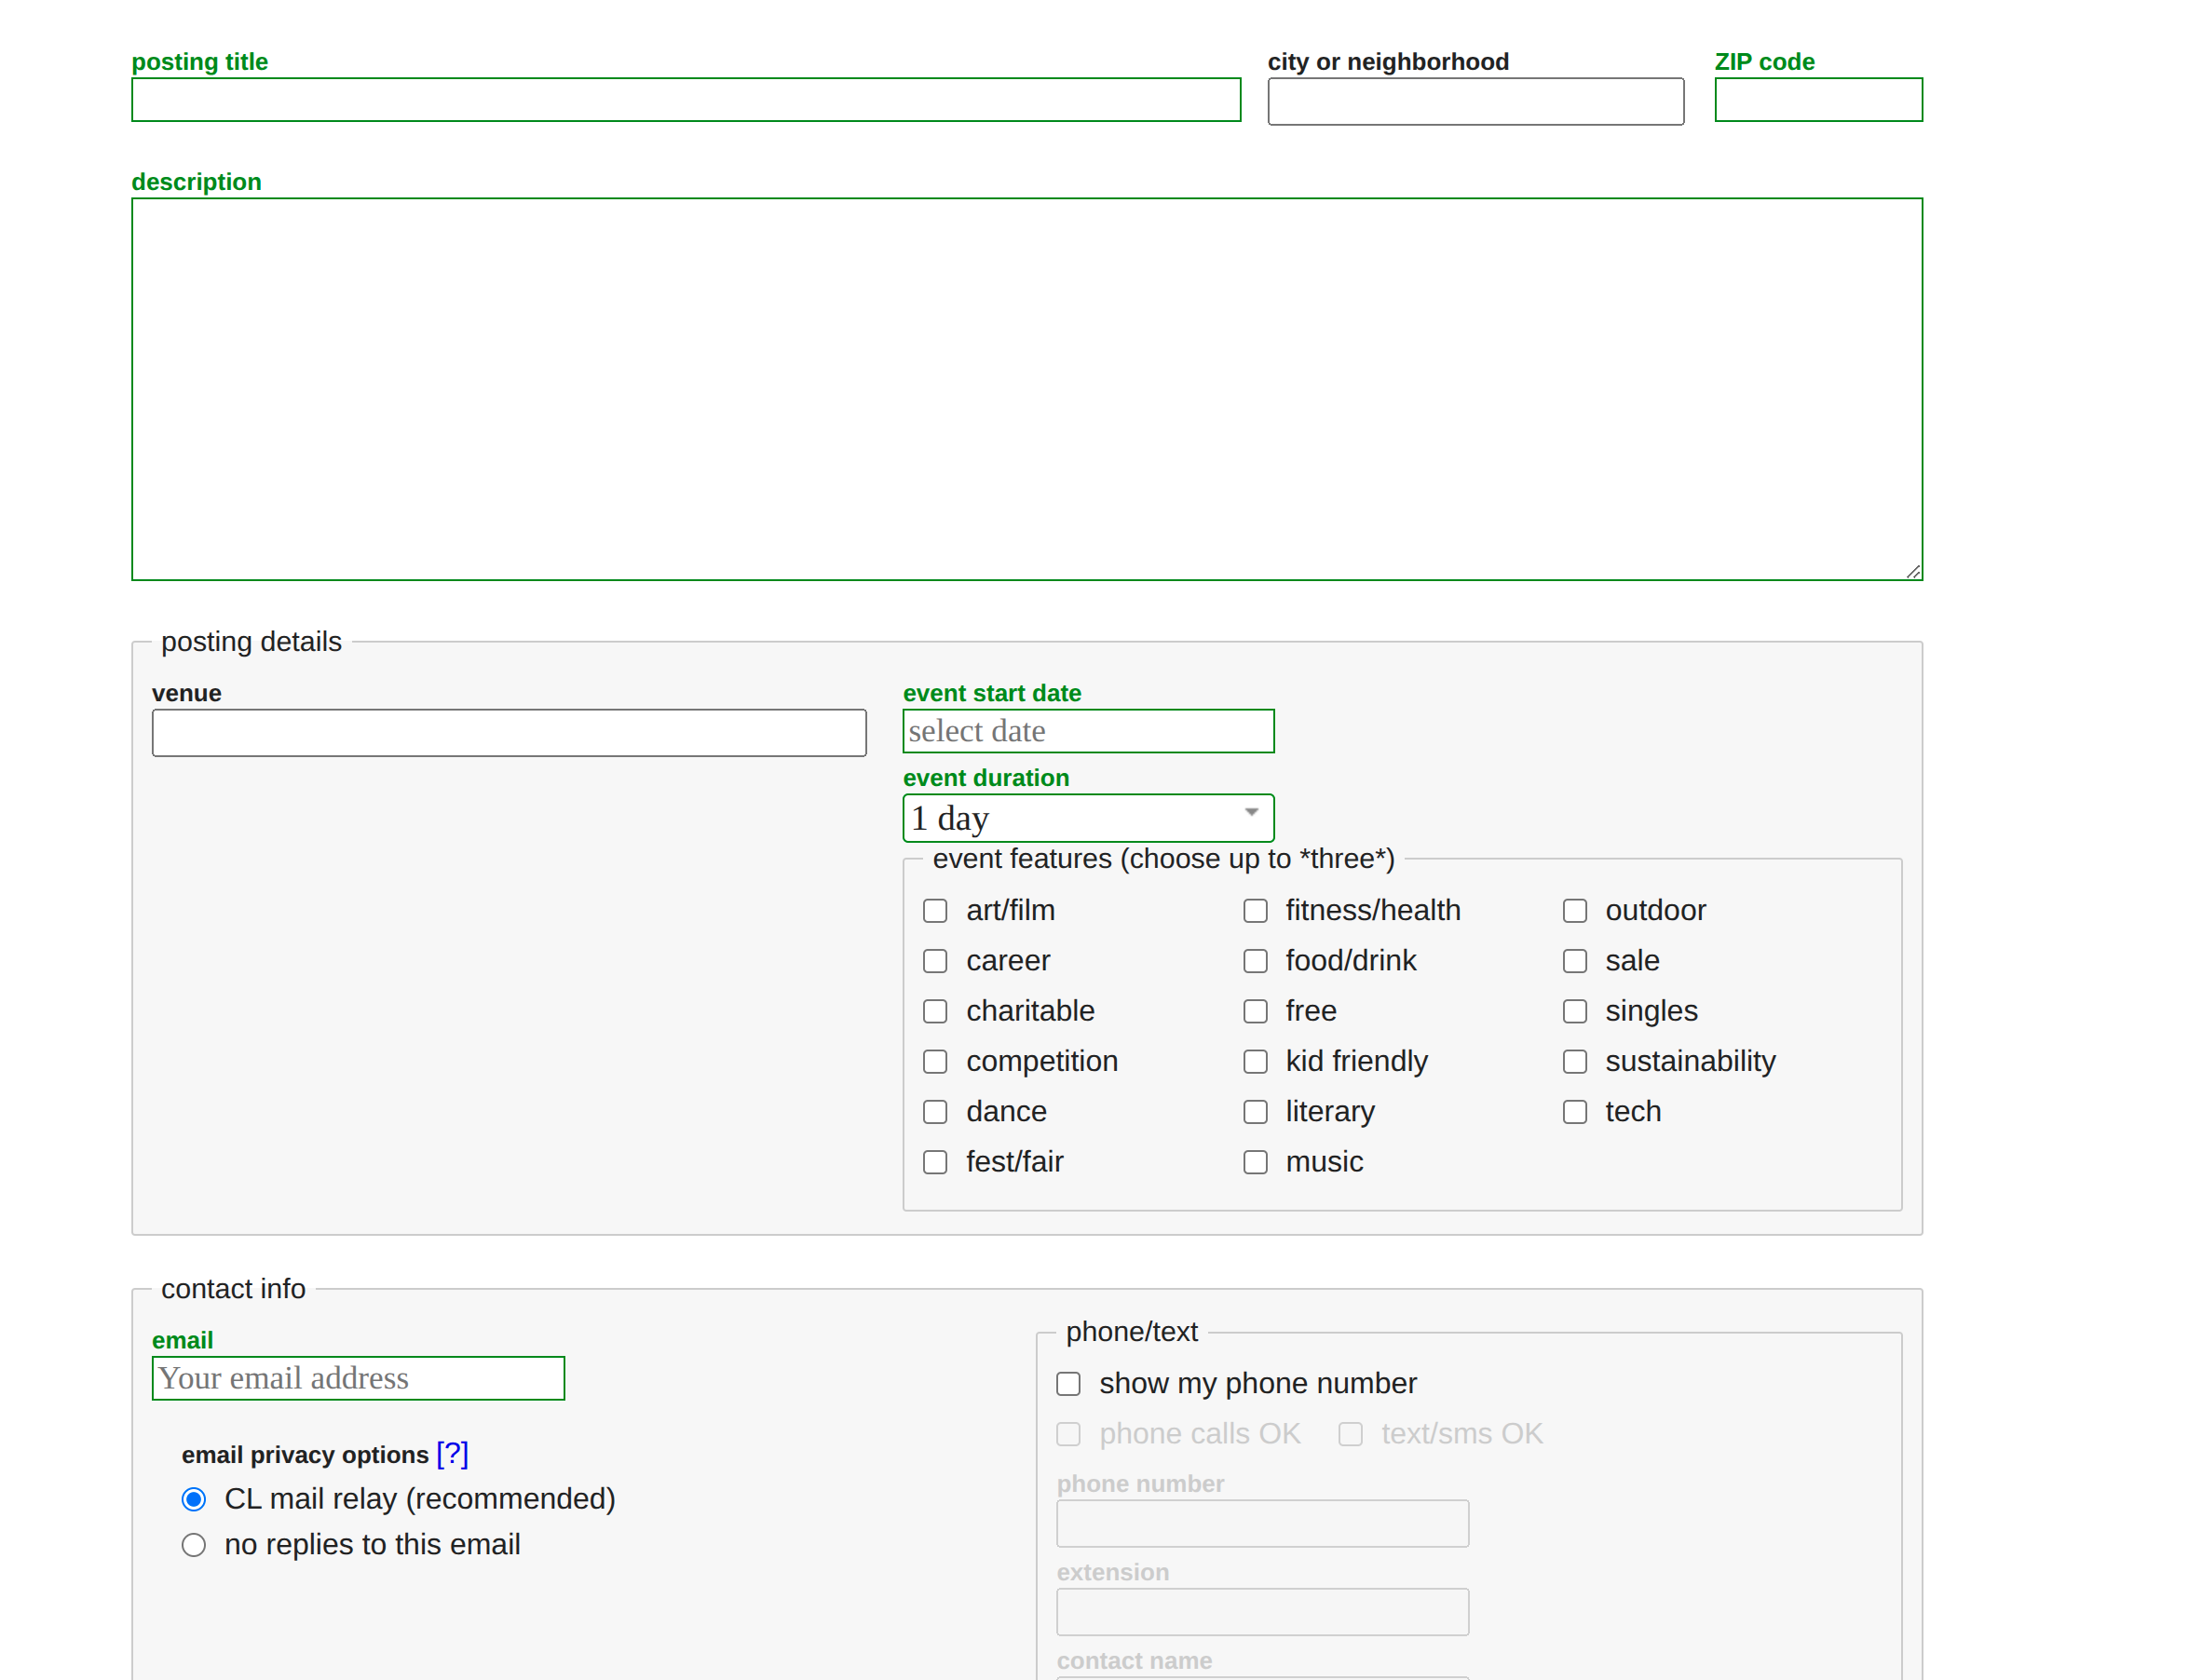
Task: Select the kid friendly checkbox
Action: coord(1254,1061)
